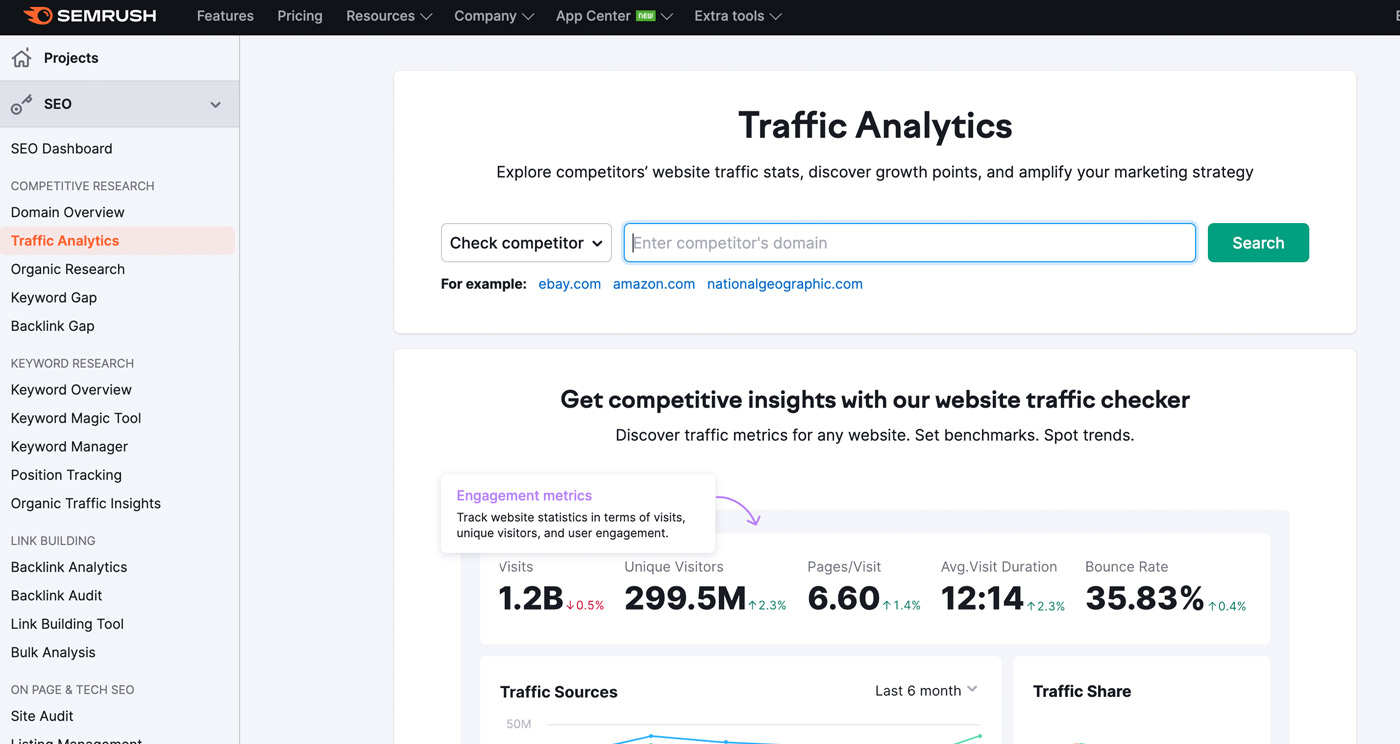Open Organic Research

[x=68, y=269]
